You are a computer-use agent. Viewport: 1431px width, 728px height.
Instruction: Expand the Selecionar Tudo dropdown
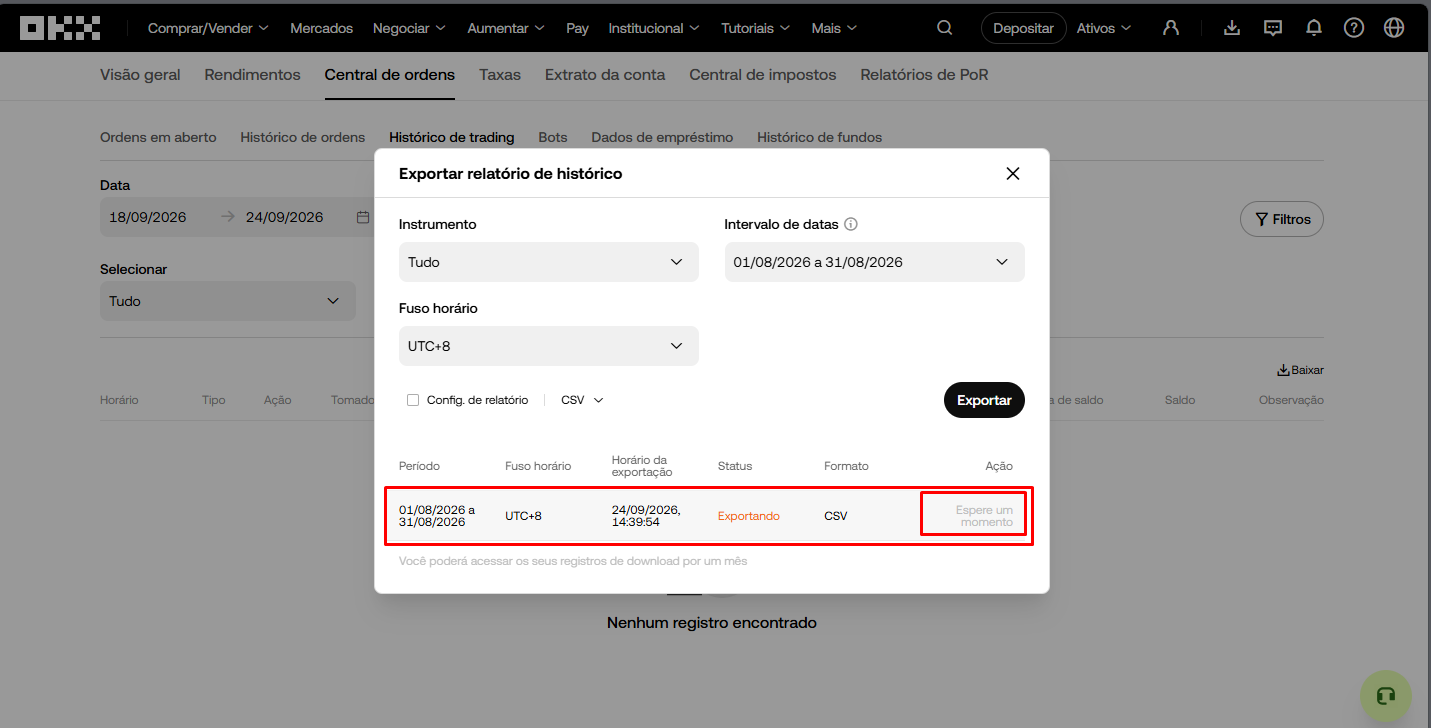(228, 301)
